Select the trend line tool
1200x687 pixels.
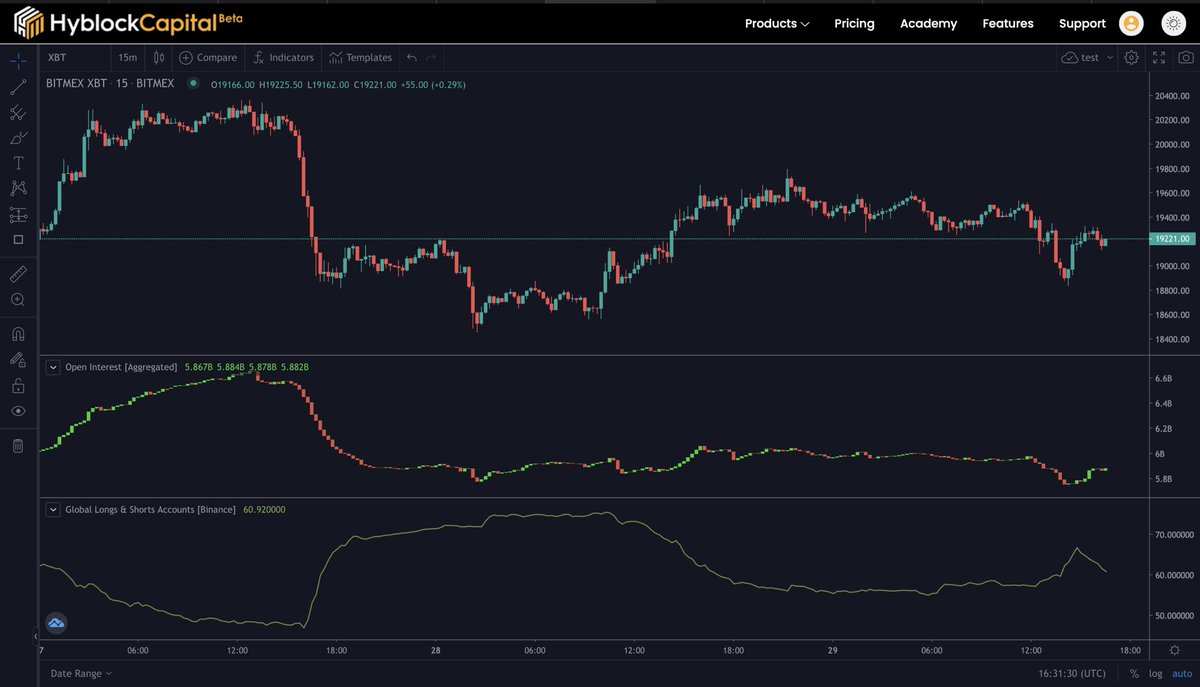[x=18, y=87]
